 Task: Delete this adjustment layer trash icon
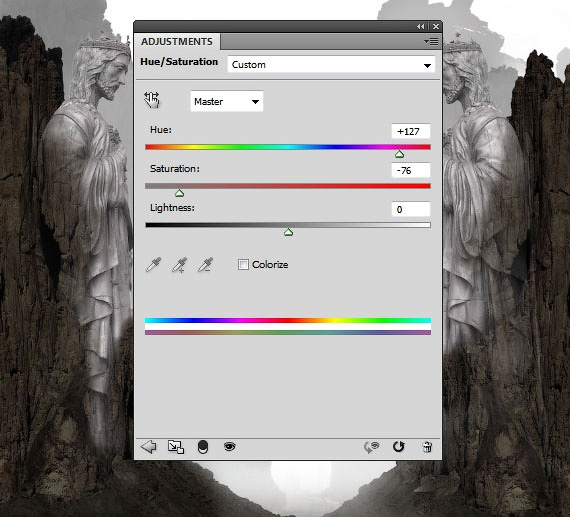[x=427, y=447]
